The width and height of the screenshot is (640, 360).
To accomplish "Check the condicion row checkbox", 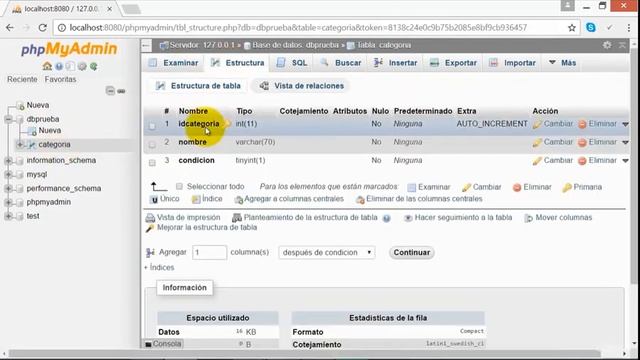I will 152,163.
